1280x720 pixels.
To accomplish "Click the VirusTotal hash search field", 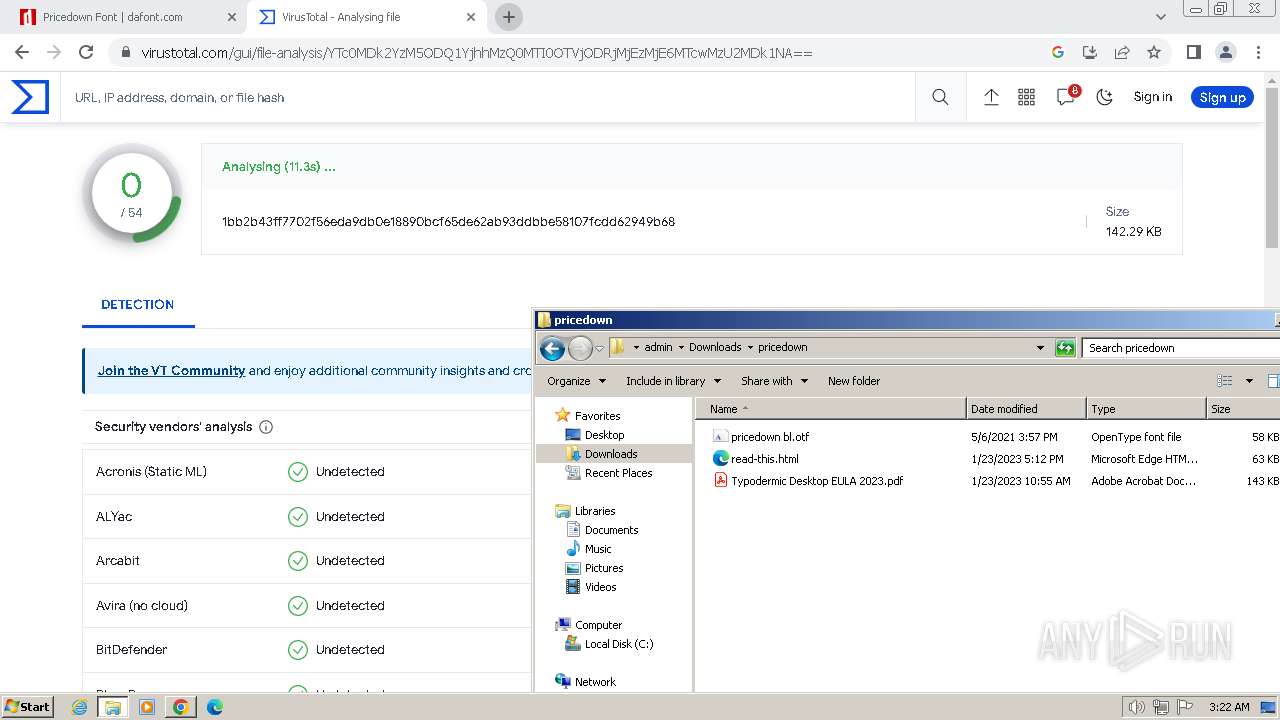I will point(490,97).
